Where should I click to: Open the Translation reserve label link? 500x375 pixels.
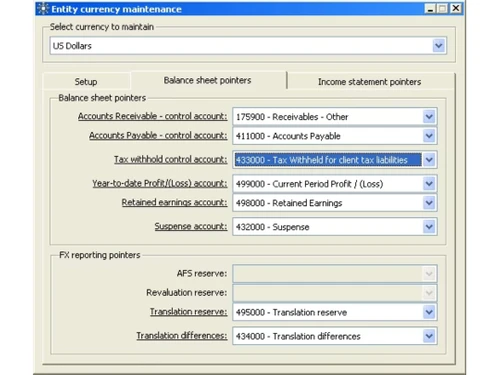188,312
